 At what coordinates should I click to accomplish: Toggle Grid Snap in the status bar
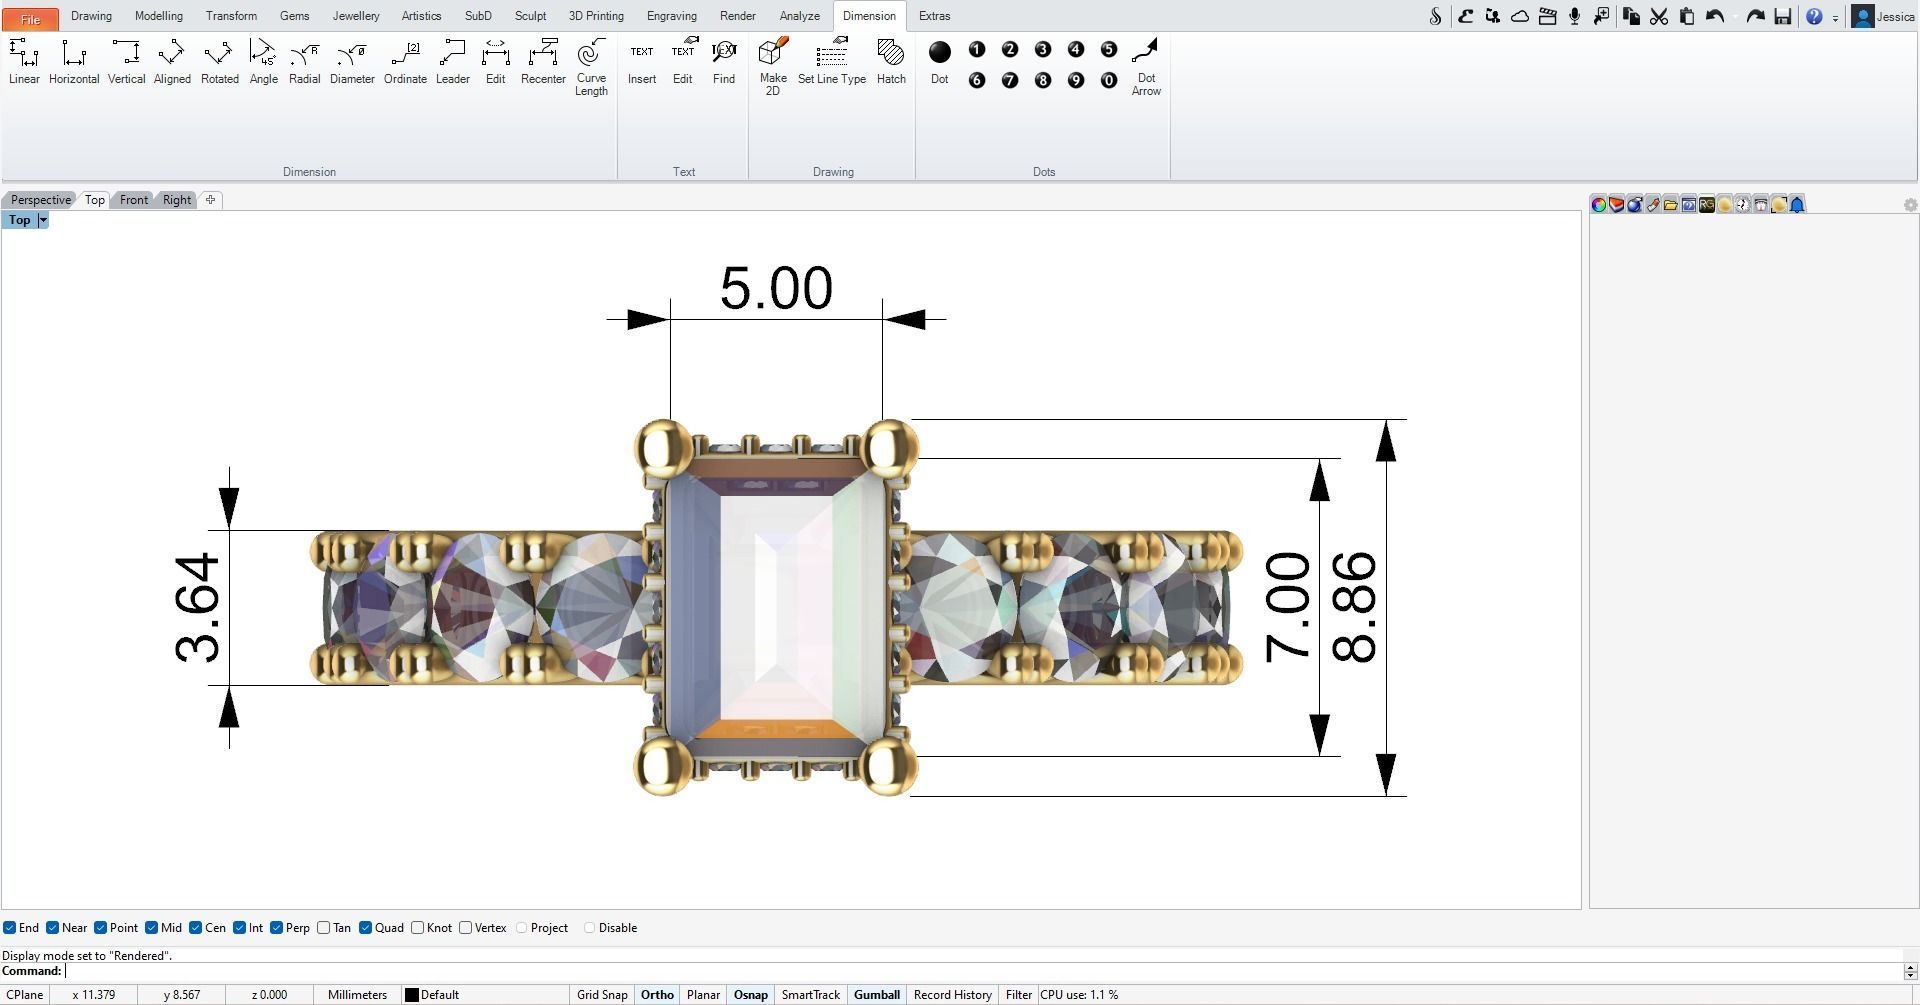[x=602, y=995]
